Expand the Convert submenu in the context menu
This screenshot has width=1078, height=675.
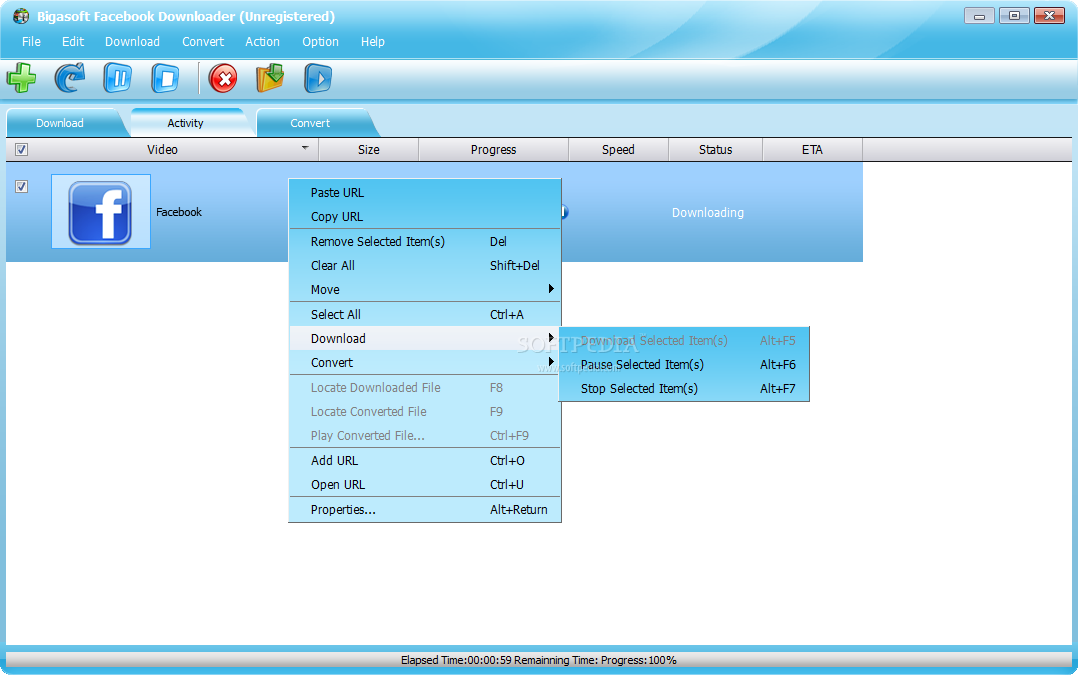pos(425,362)
